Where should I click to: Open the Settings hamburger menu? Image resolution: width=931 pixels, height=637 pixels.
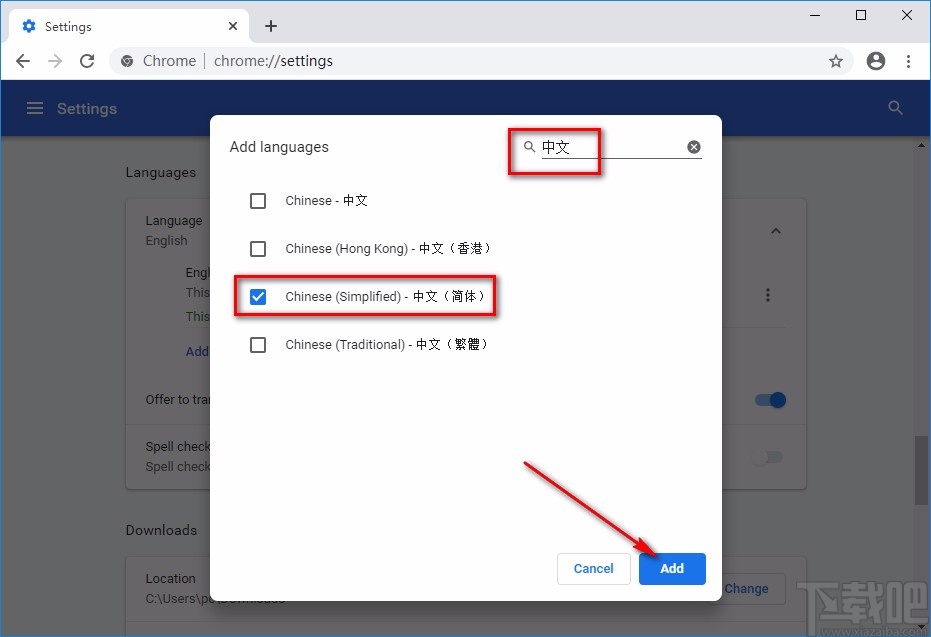(x=35, y=108)
